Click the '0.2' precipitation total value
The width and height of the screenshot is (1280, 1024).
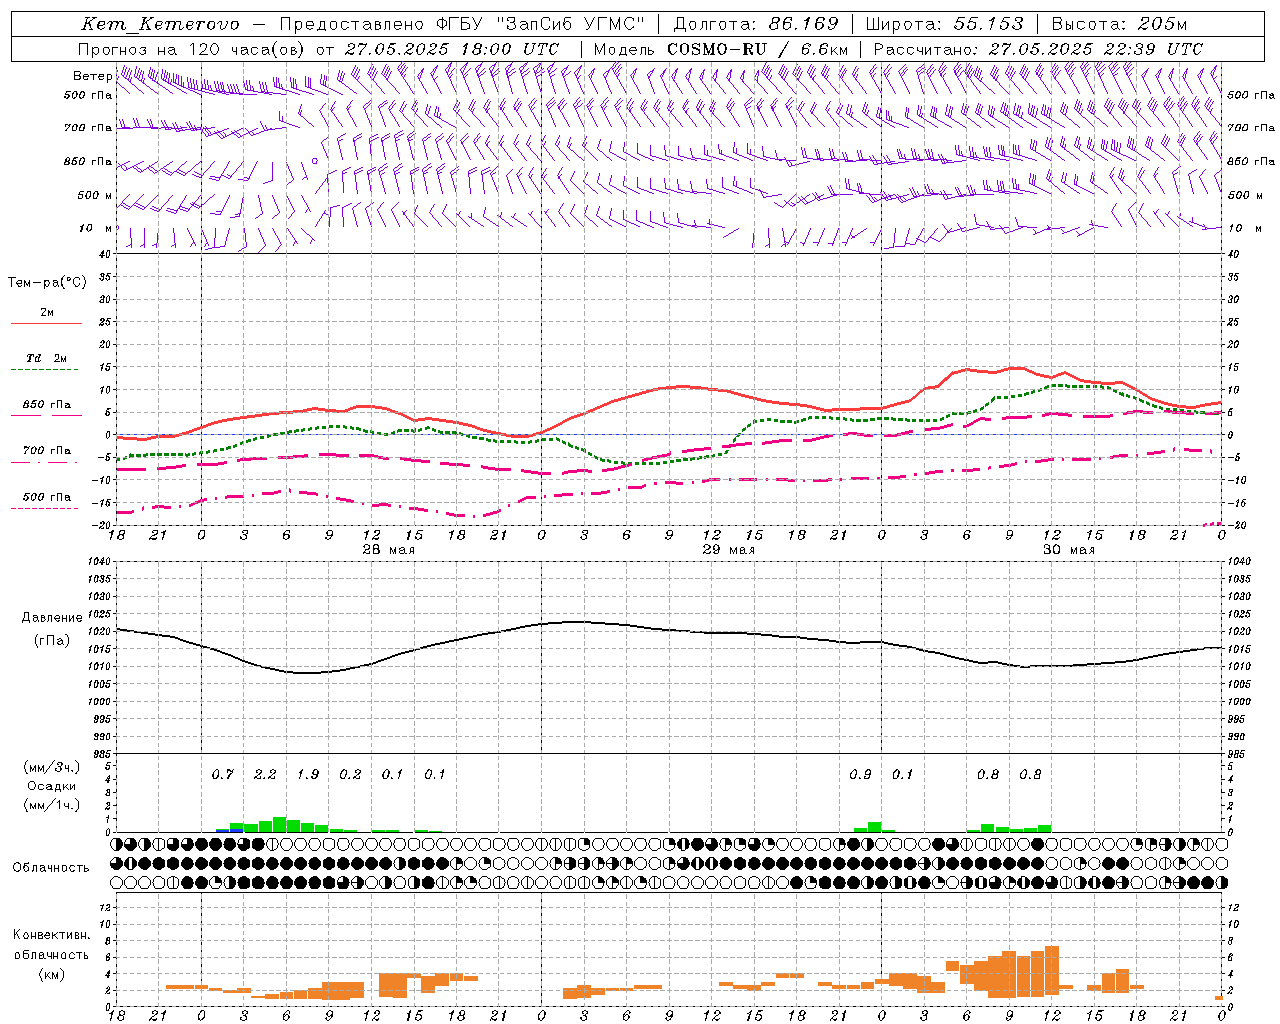350,774
